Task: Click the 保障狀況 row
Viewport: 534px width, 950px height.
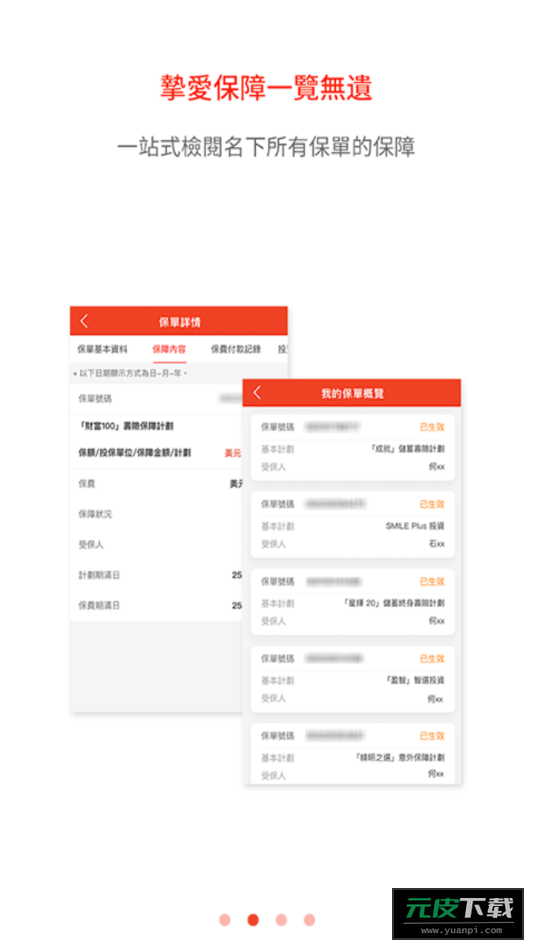Action: (x=156, y=514)
